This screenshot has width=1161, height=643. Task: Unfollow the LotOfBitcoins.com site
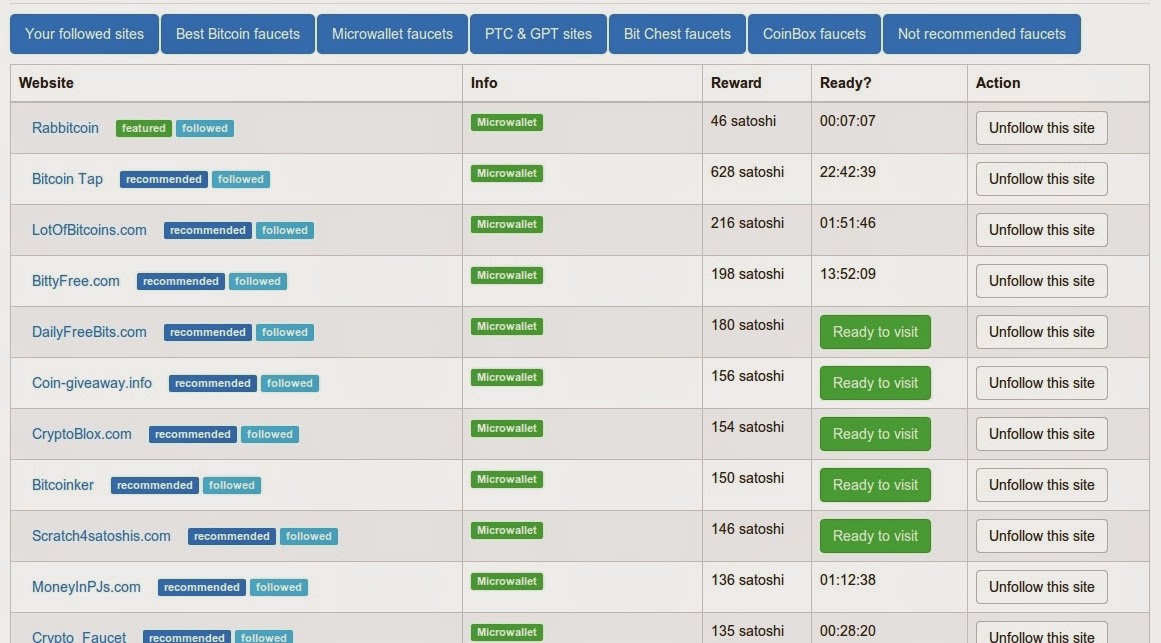pyautogui.click(x=1042, y=230)
